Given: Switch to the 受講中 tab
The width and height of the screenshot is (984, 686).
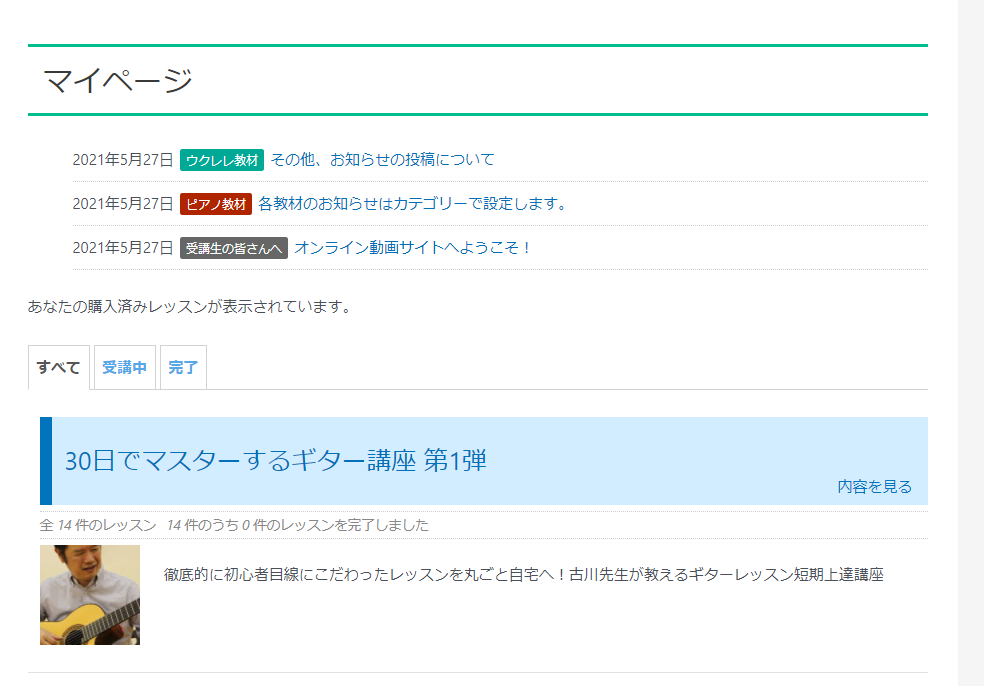Looking at the screenshot, I should click(124, 367).
